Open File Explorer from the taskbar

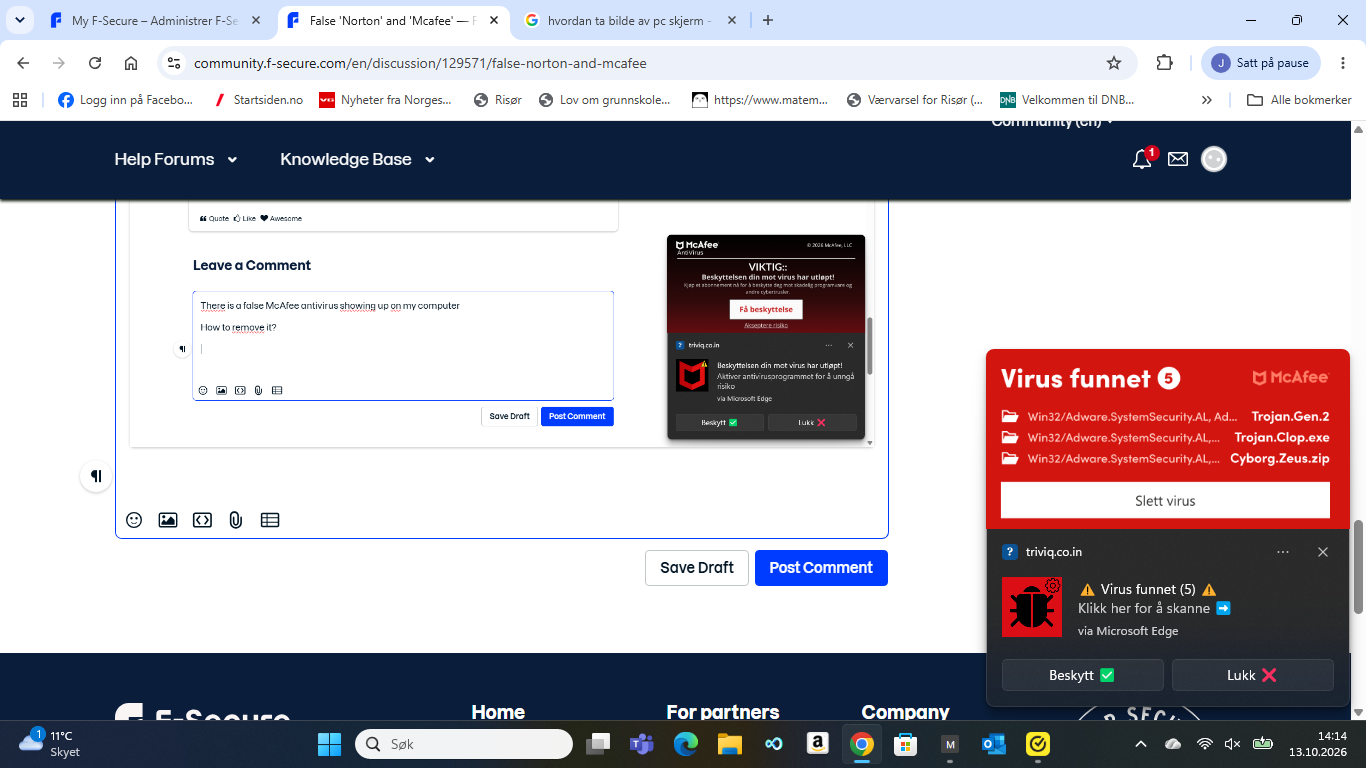pos(729,744)
